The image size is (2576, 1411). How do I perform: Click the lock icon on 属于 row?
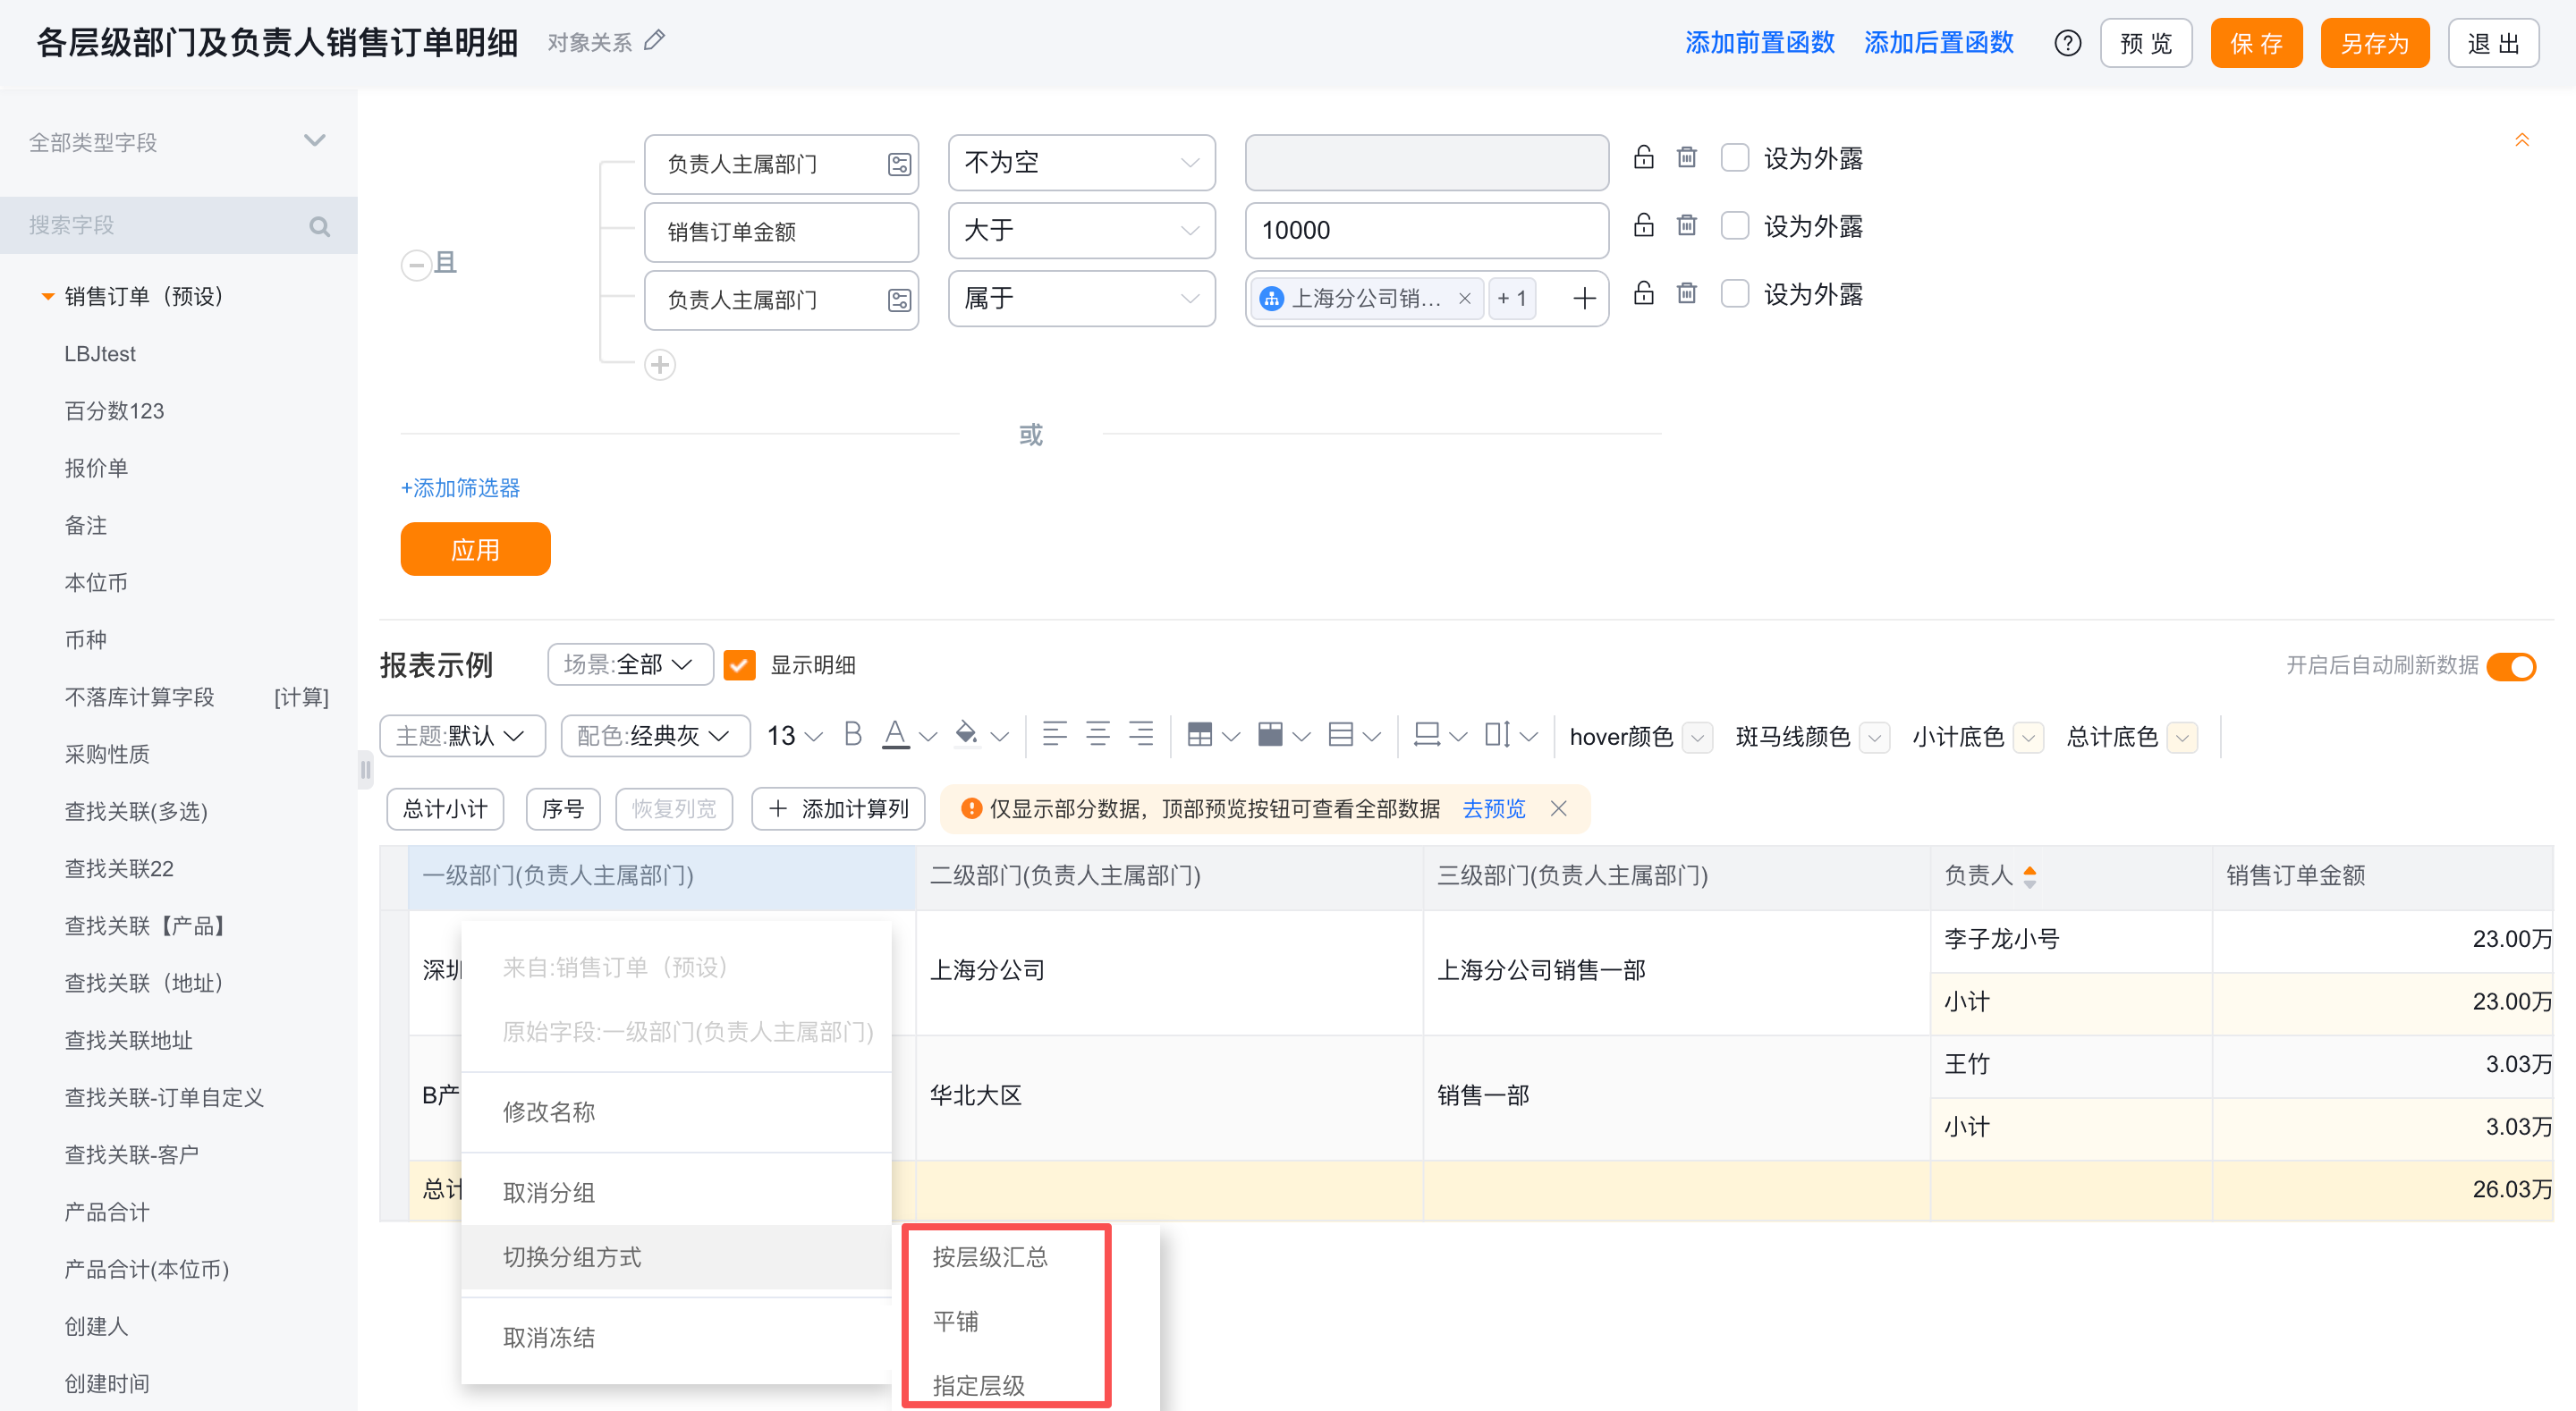point(1643,293)
